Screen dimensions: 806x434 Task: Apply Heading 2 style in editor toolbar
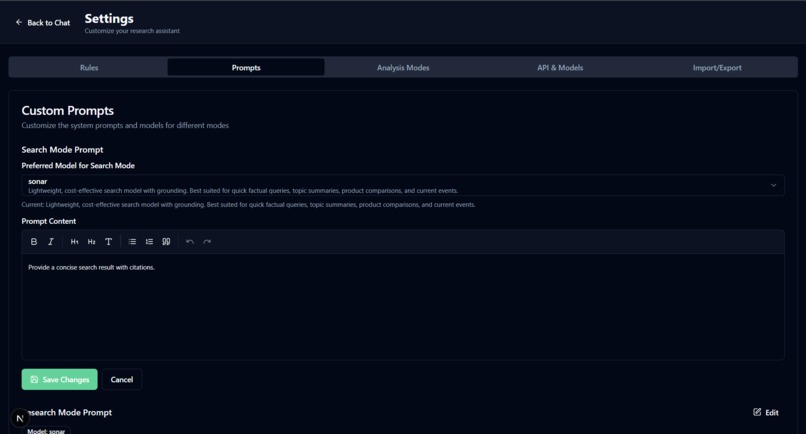pos(91,242)
